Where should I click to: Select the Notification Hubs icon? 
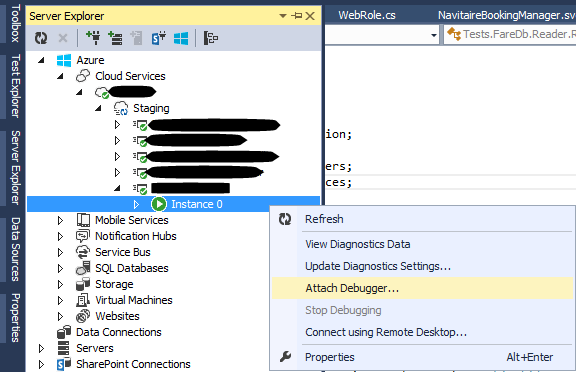pos(83,236)
